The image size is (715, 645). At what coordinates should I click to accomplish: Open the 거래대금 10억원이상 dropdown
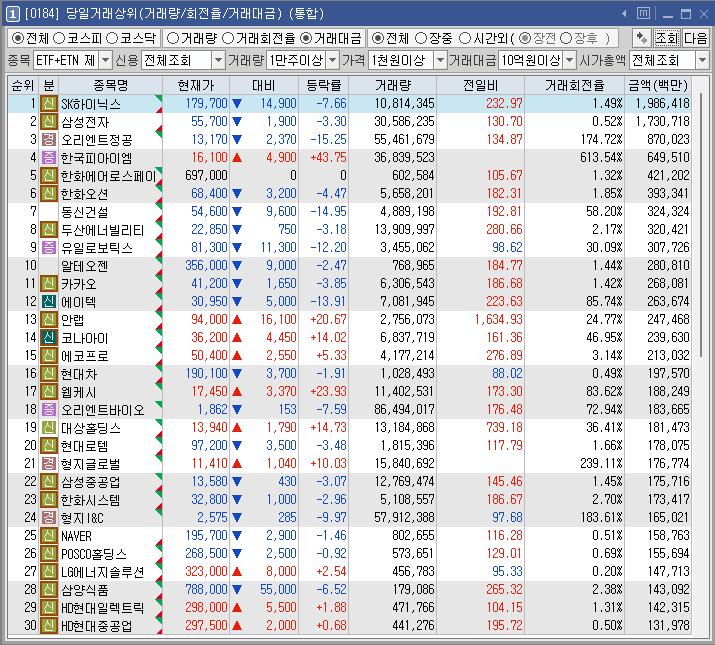tap(570, 60)
